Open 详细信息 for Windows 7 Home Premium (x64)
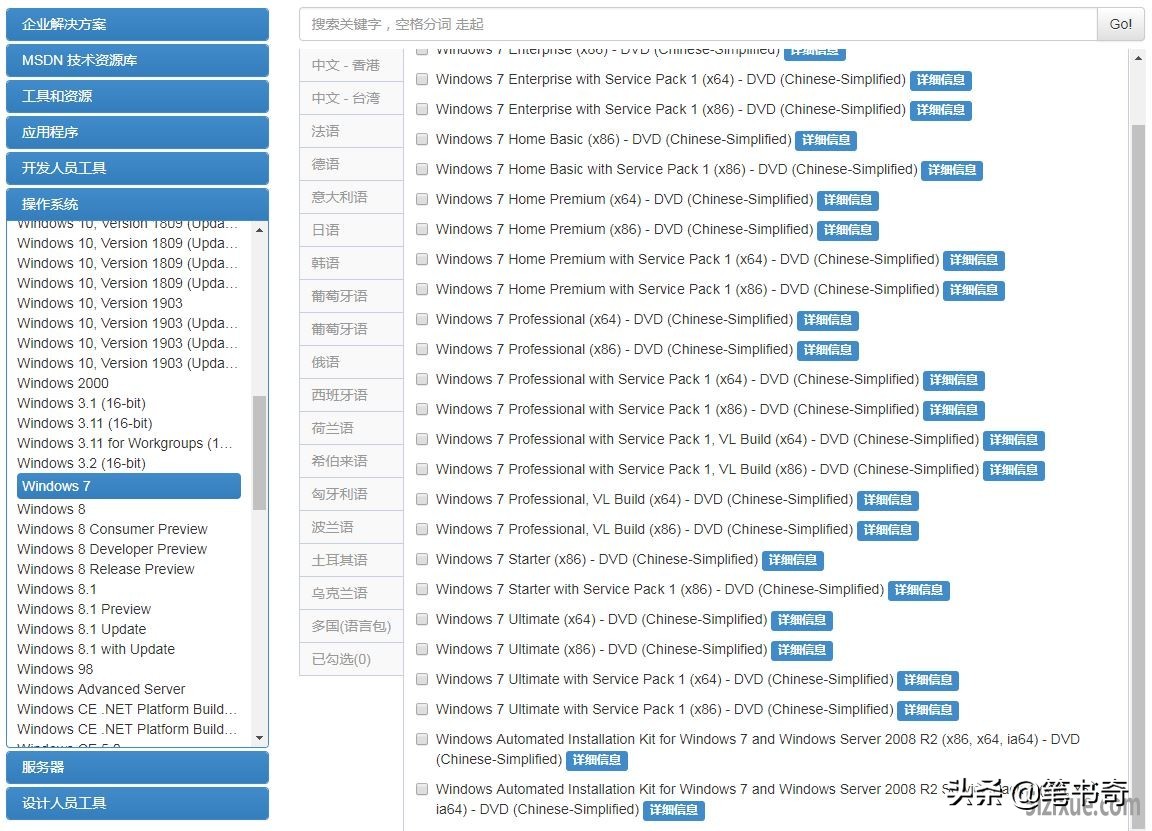This screenshot has width=1152, height=831. coord(847,199)
